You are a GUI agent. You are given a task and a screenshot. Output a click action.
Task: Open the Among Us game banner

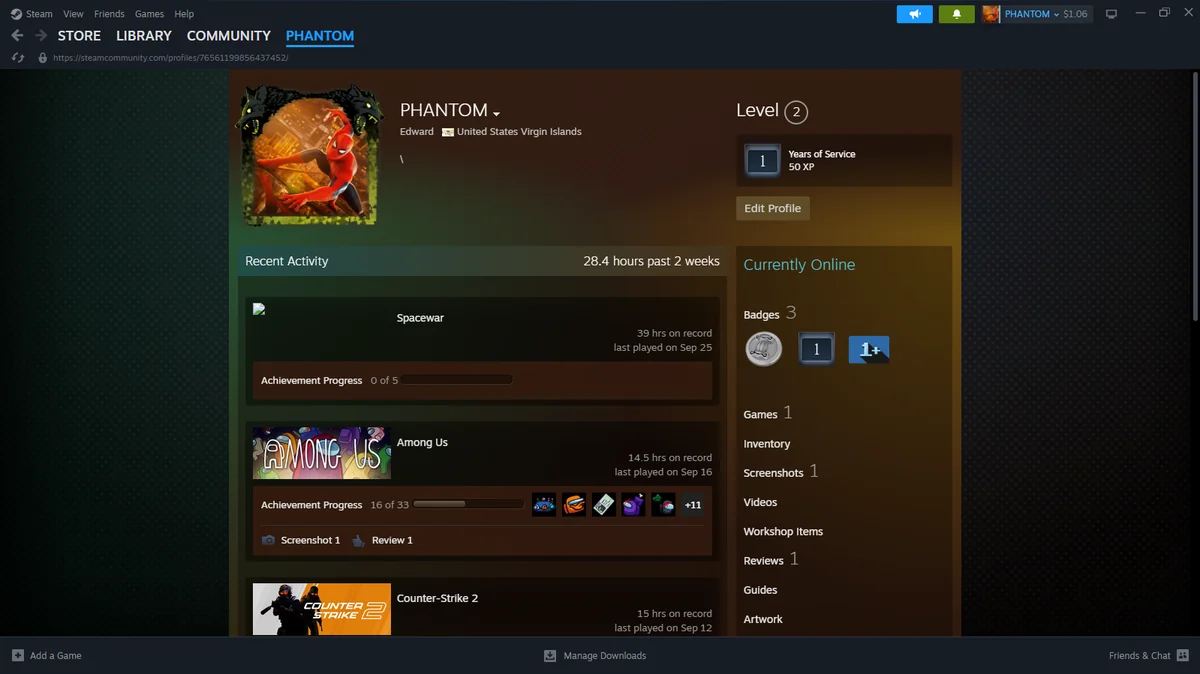322,453
